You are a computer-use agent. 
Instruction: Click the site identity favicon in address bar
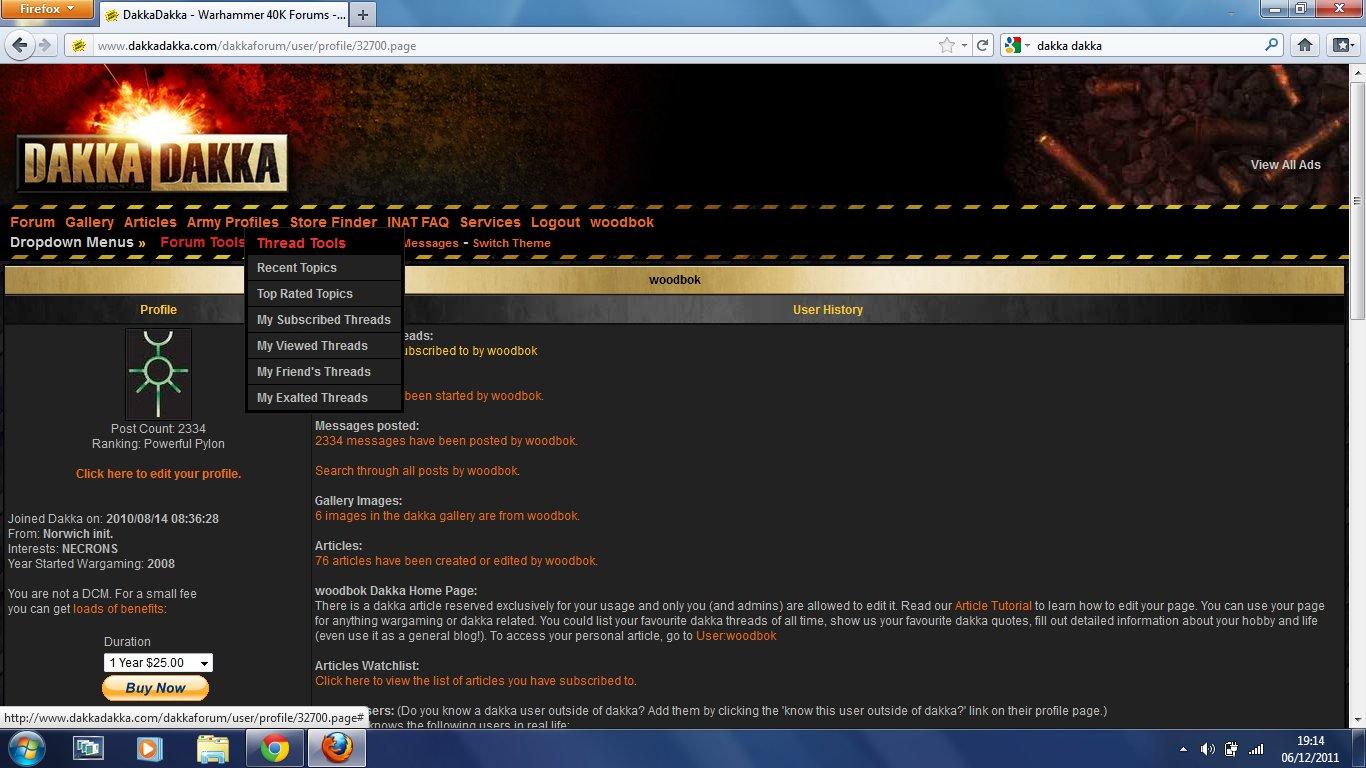point(79,45)
